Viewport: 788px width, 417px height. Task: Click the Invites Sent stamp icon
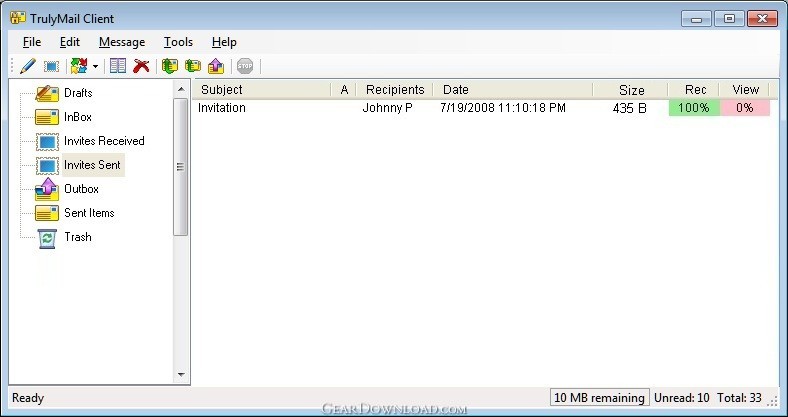[47, 165]
